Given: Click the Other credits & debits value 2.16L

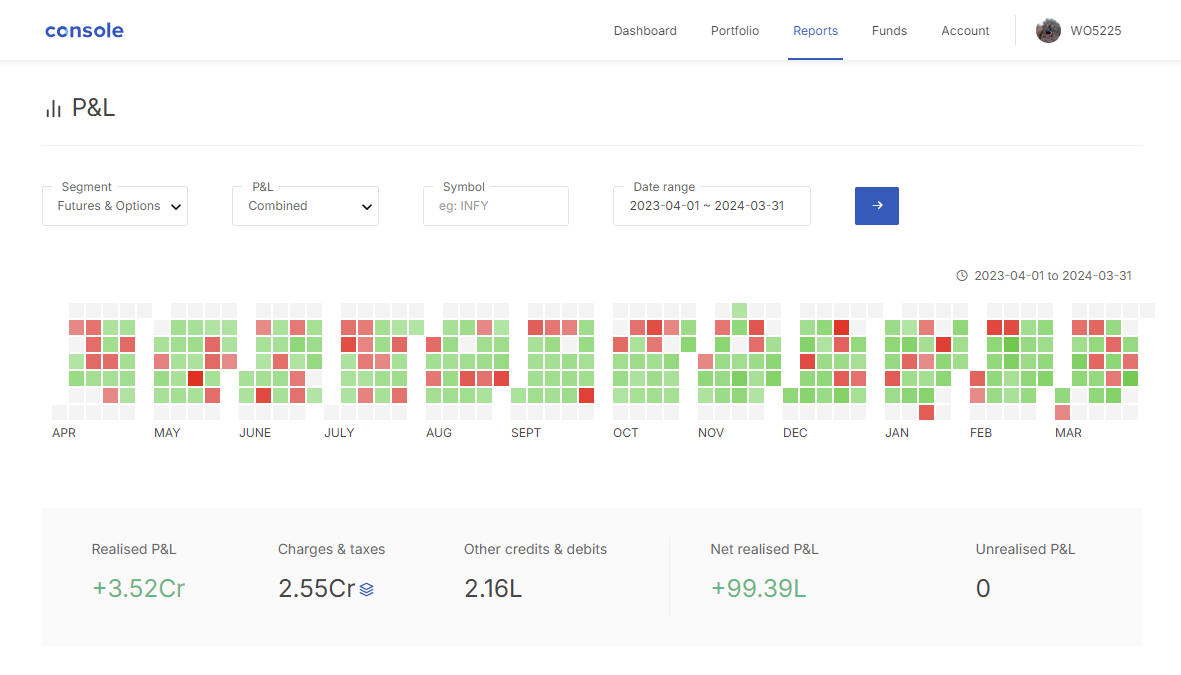Looking at the screenshot, I should point(493,588).
